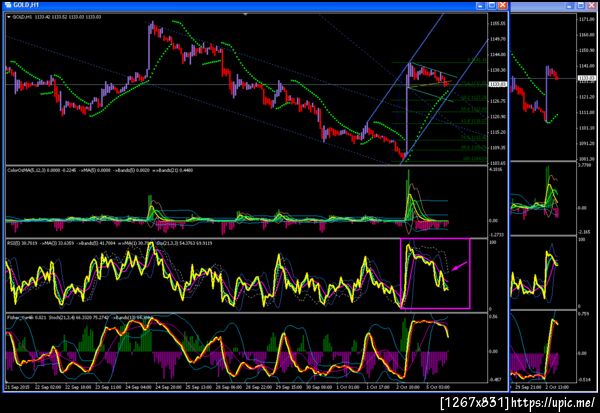Click the 29 Sep 21:00 label in right window
The image size is (600, 413).
click(528, 387)
